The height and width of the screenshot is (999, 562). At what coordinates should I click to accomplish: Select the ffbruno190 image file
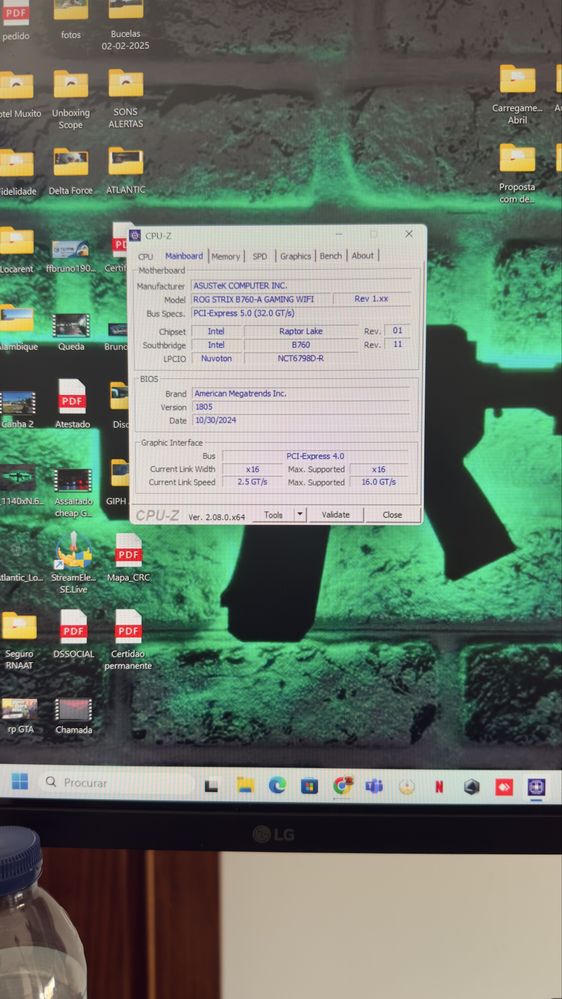click(x=71, y=255)
